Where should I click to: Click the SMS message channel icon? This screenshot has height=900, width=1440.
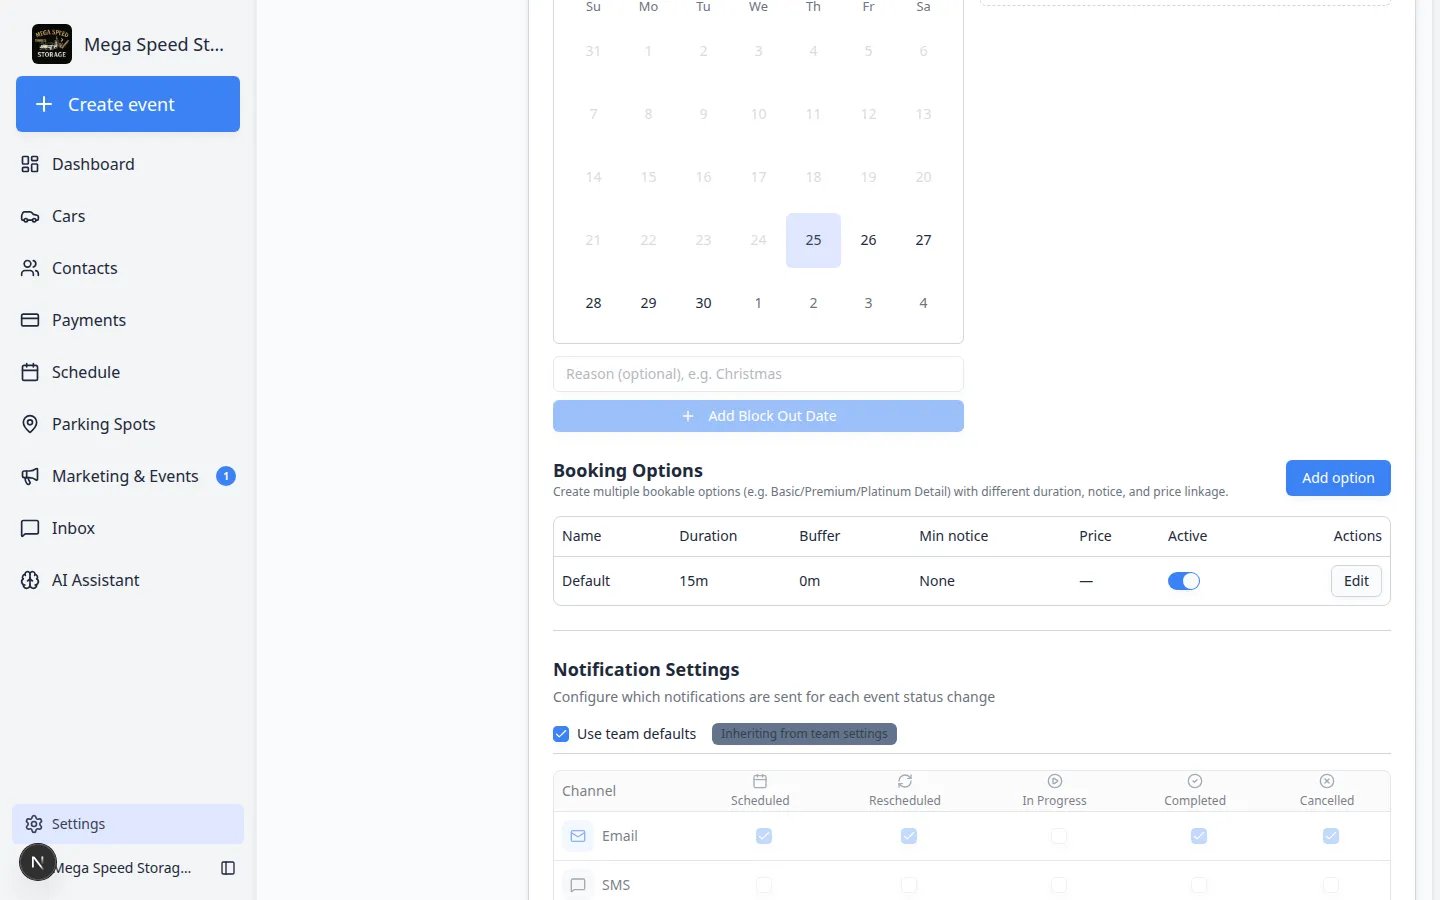578,885
